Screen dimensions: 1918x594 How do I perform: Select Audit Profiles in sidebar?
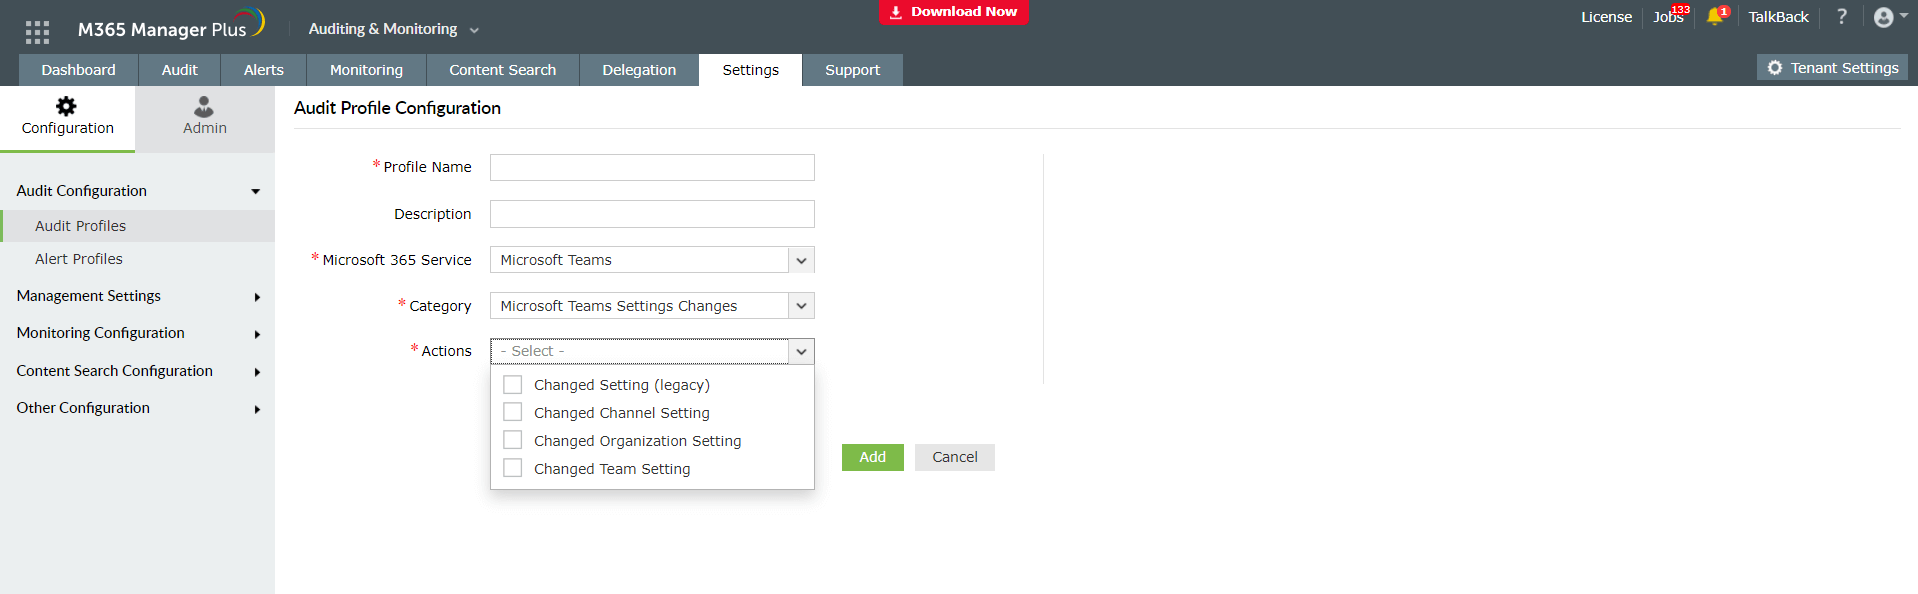pos(137,226)
